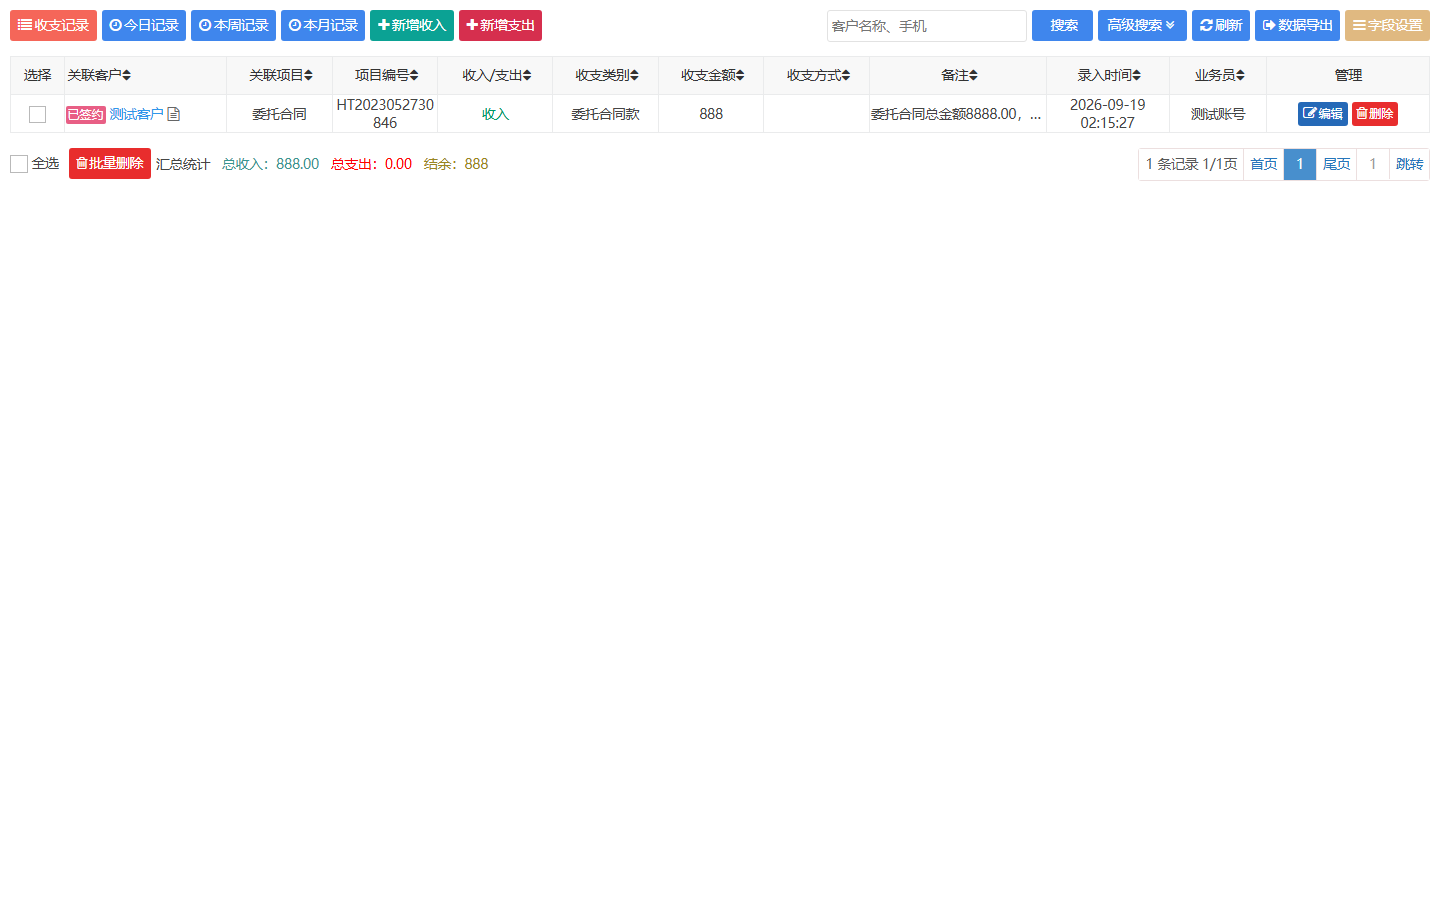Click the document icon beside 测试客户
Image resolution: width=1440 pixels, height=900 pixels.
[x=174, y=114]
